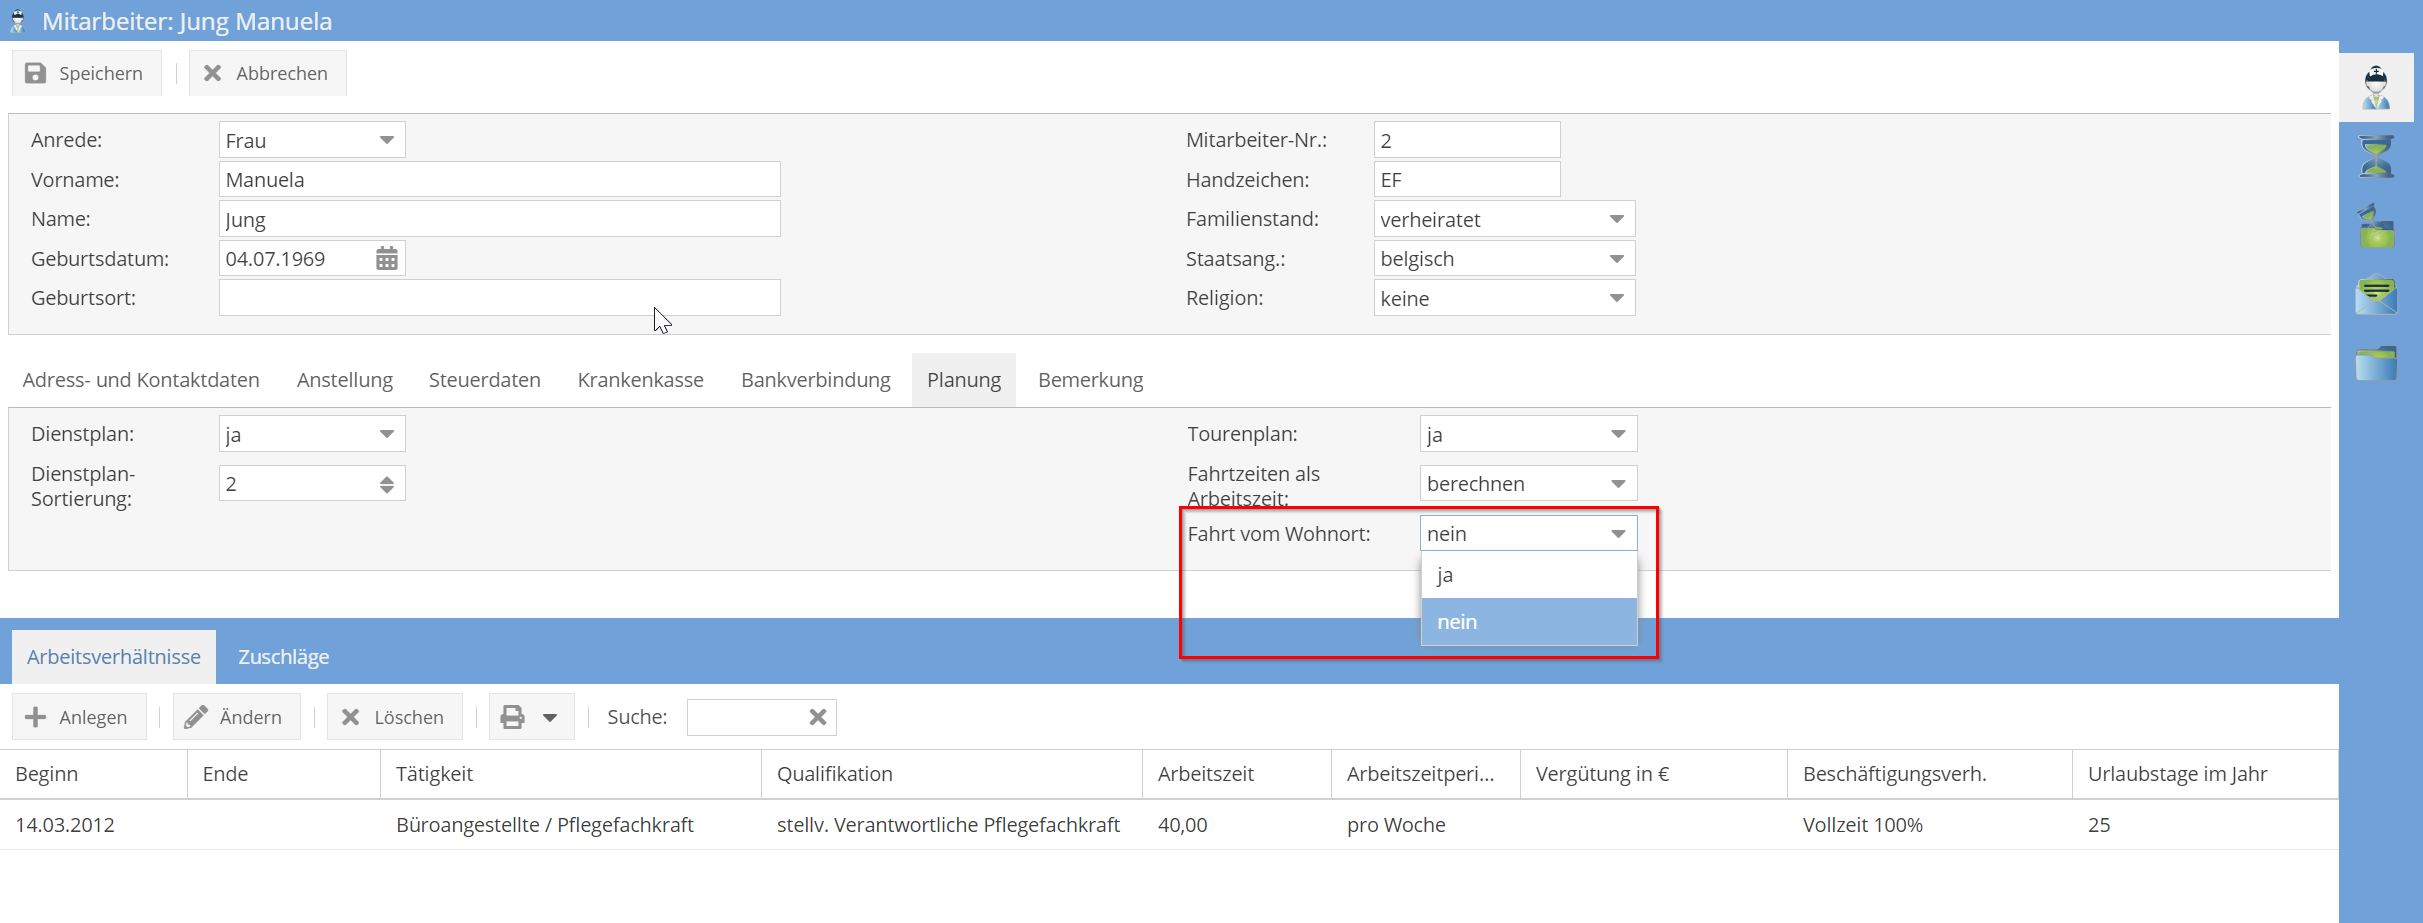
Task: Click into the Geburtsort input field
Action: pyautogui.click(x=499, y=298)
